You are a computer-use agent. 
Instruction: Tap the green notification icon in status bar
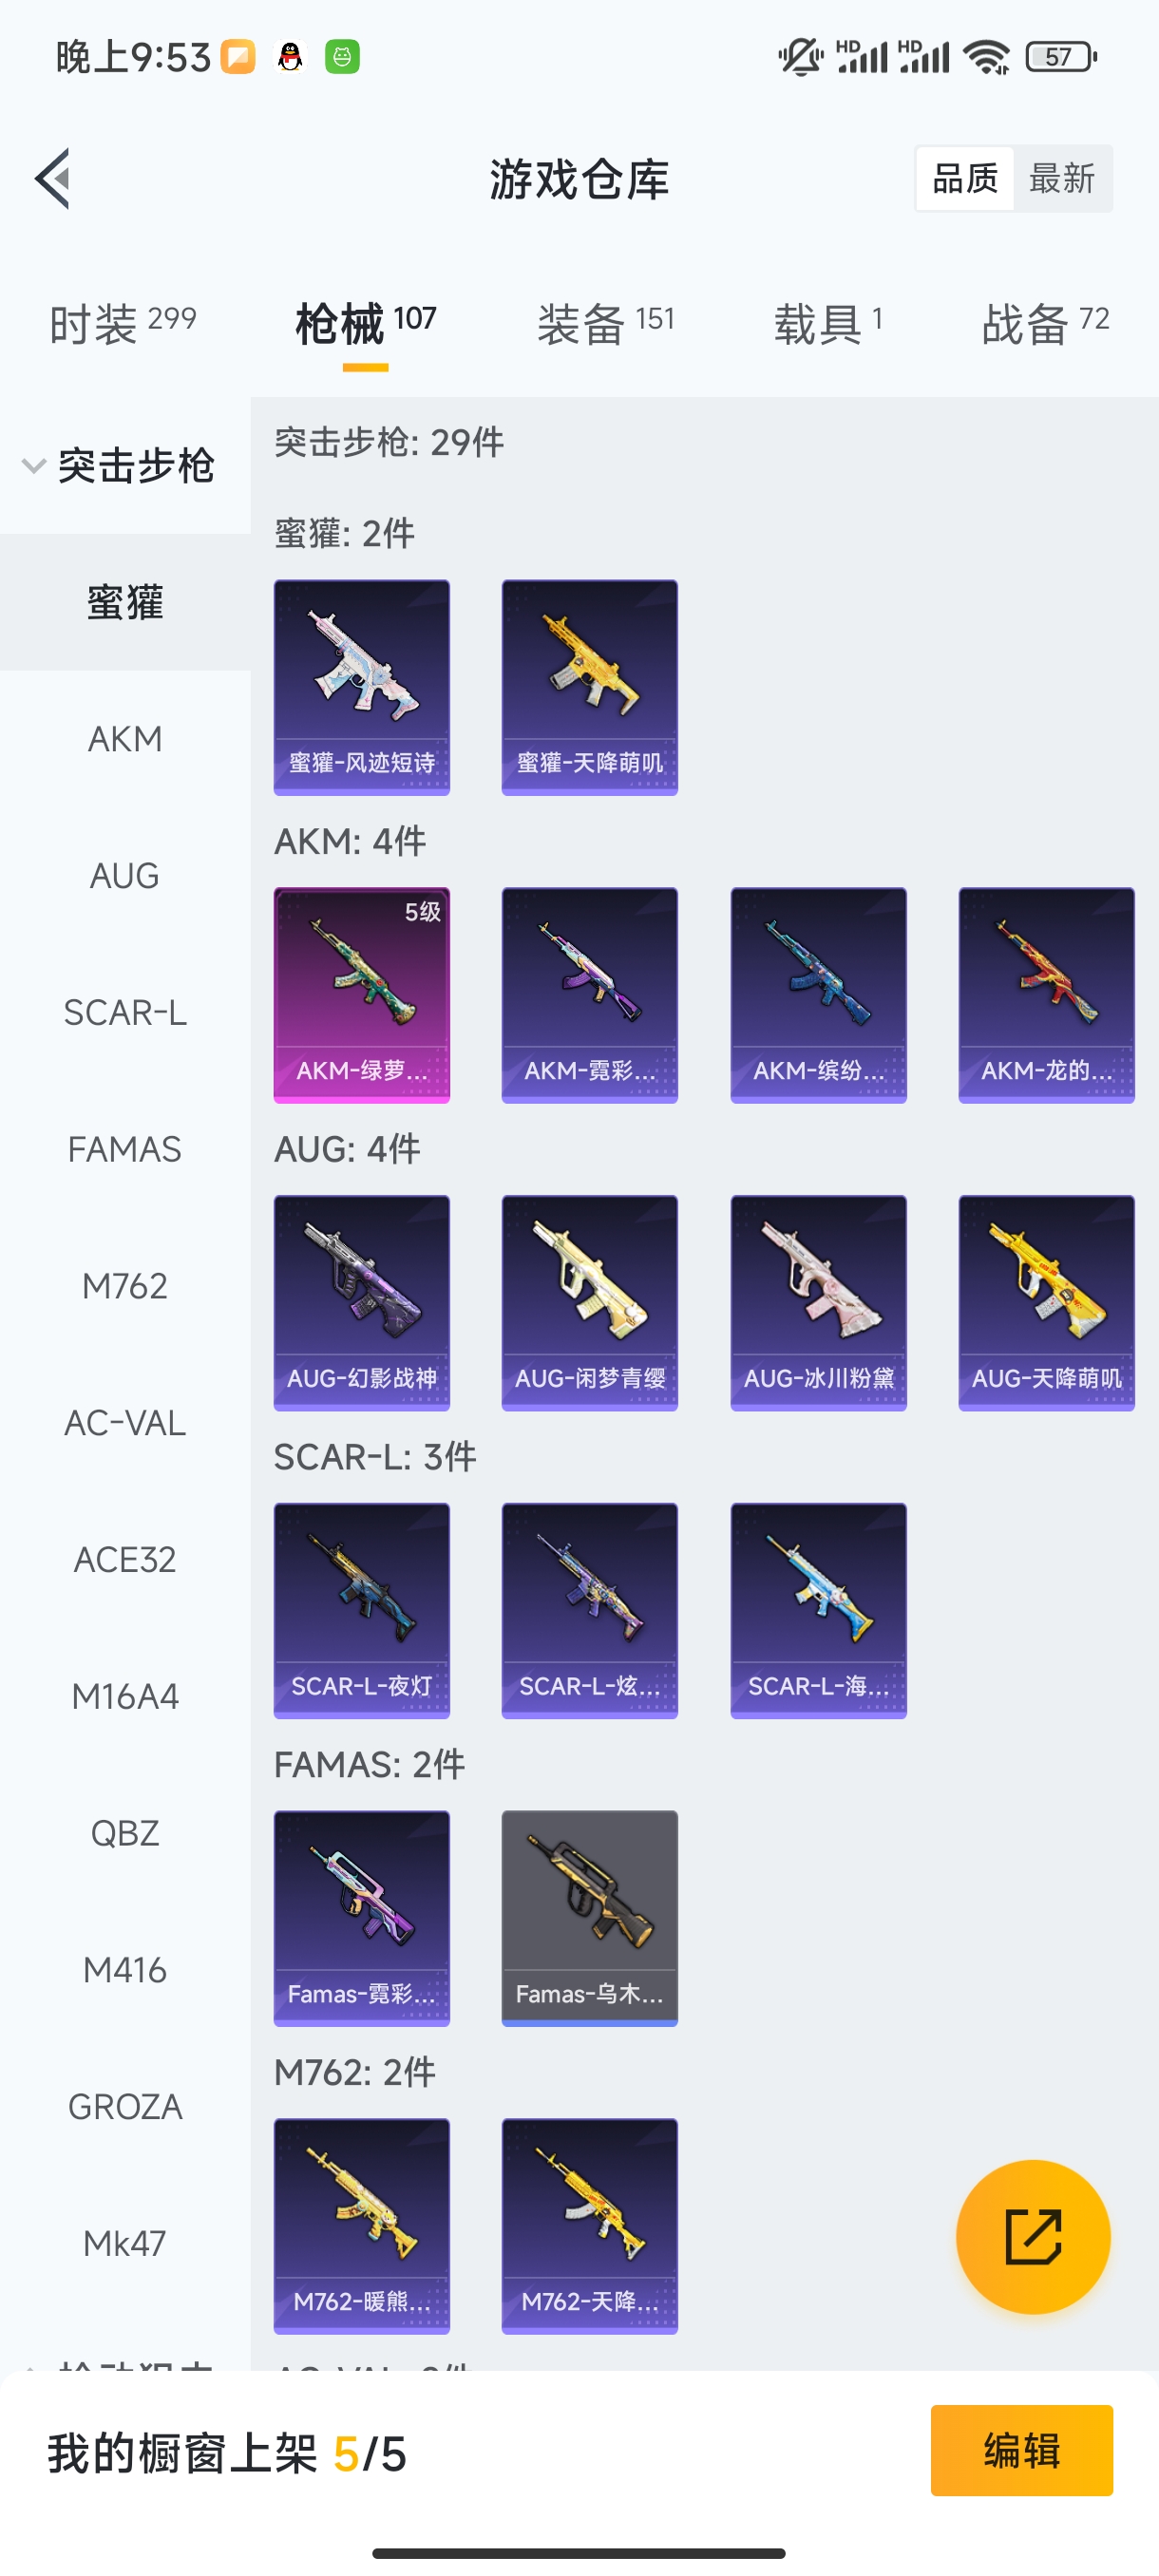click(342, 57)
